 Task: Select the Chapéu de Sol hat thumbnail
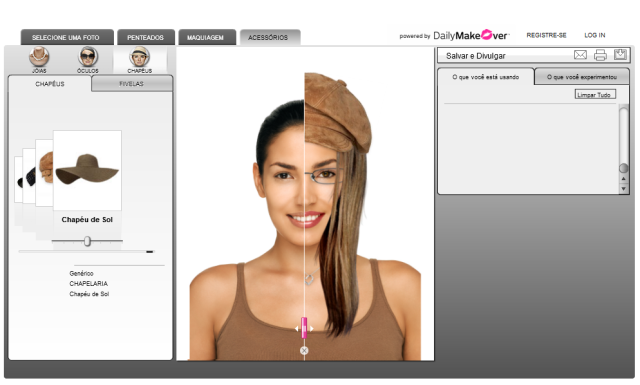[87, 170]
